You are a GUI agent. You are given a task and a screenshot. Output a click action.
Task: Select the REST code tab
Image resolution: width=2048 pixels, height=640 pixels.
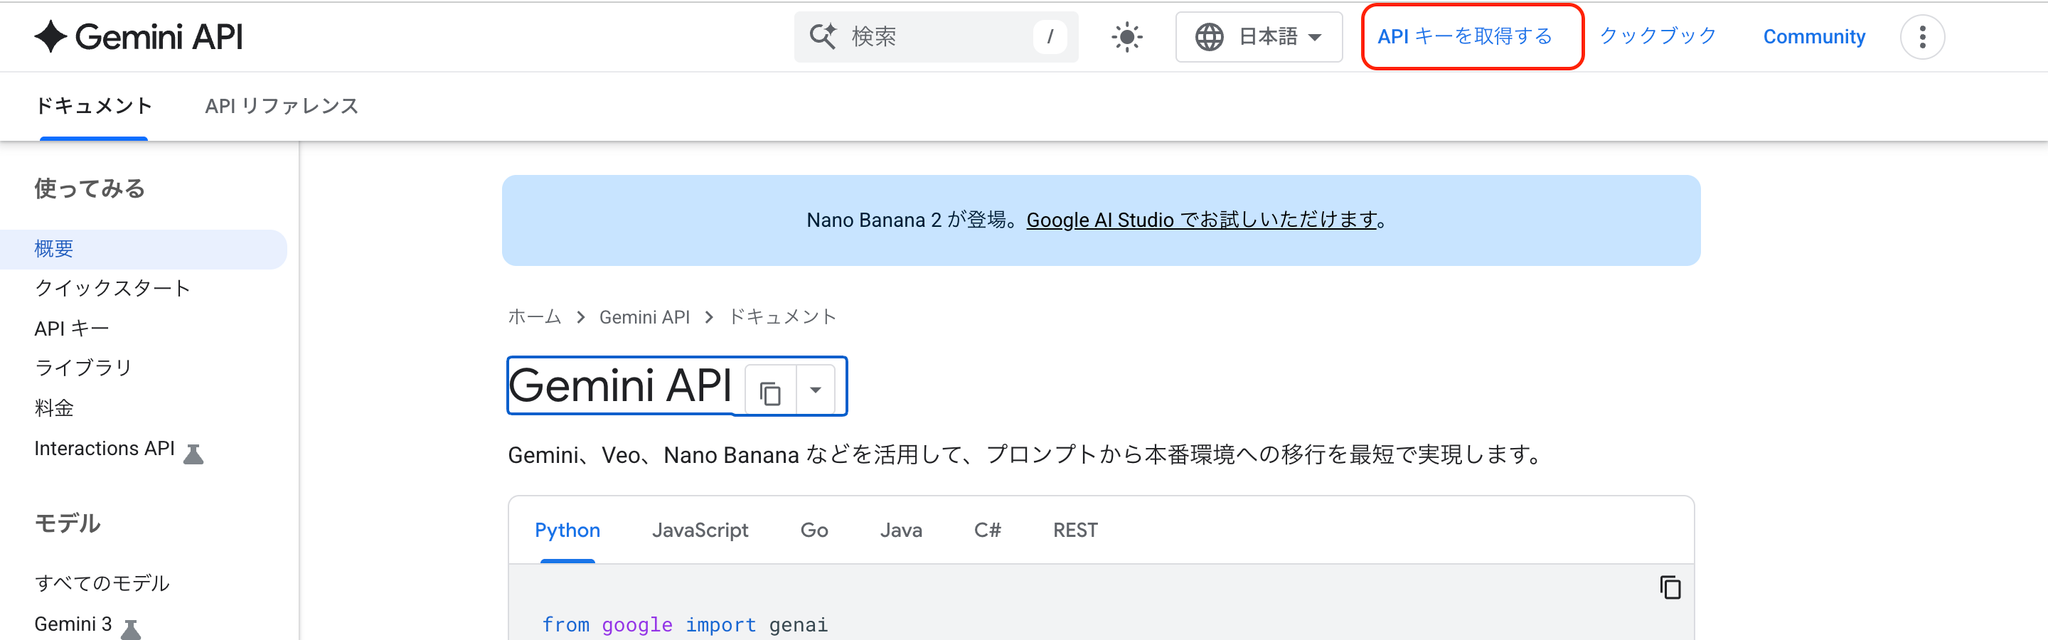[x=1075, y=530]
